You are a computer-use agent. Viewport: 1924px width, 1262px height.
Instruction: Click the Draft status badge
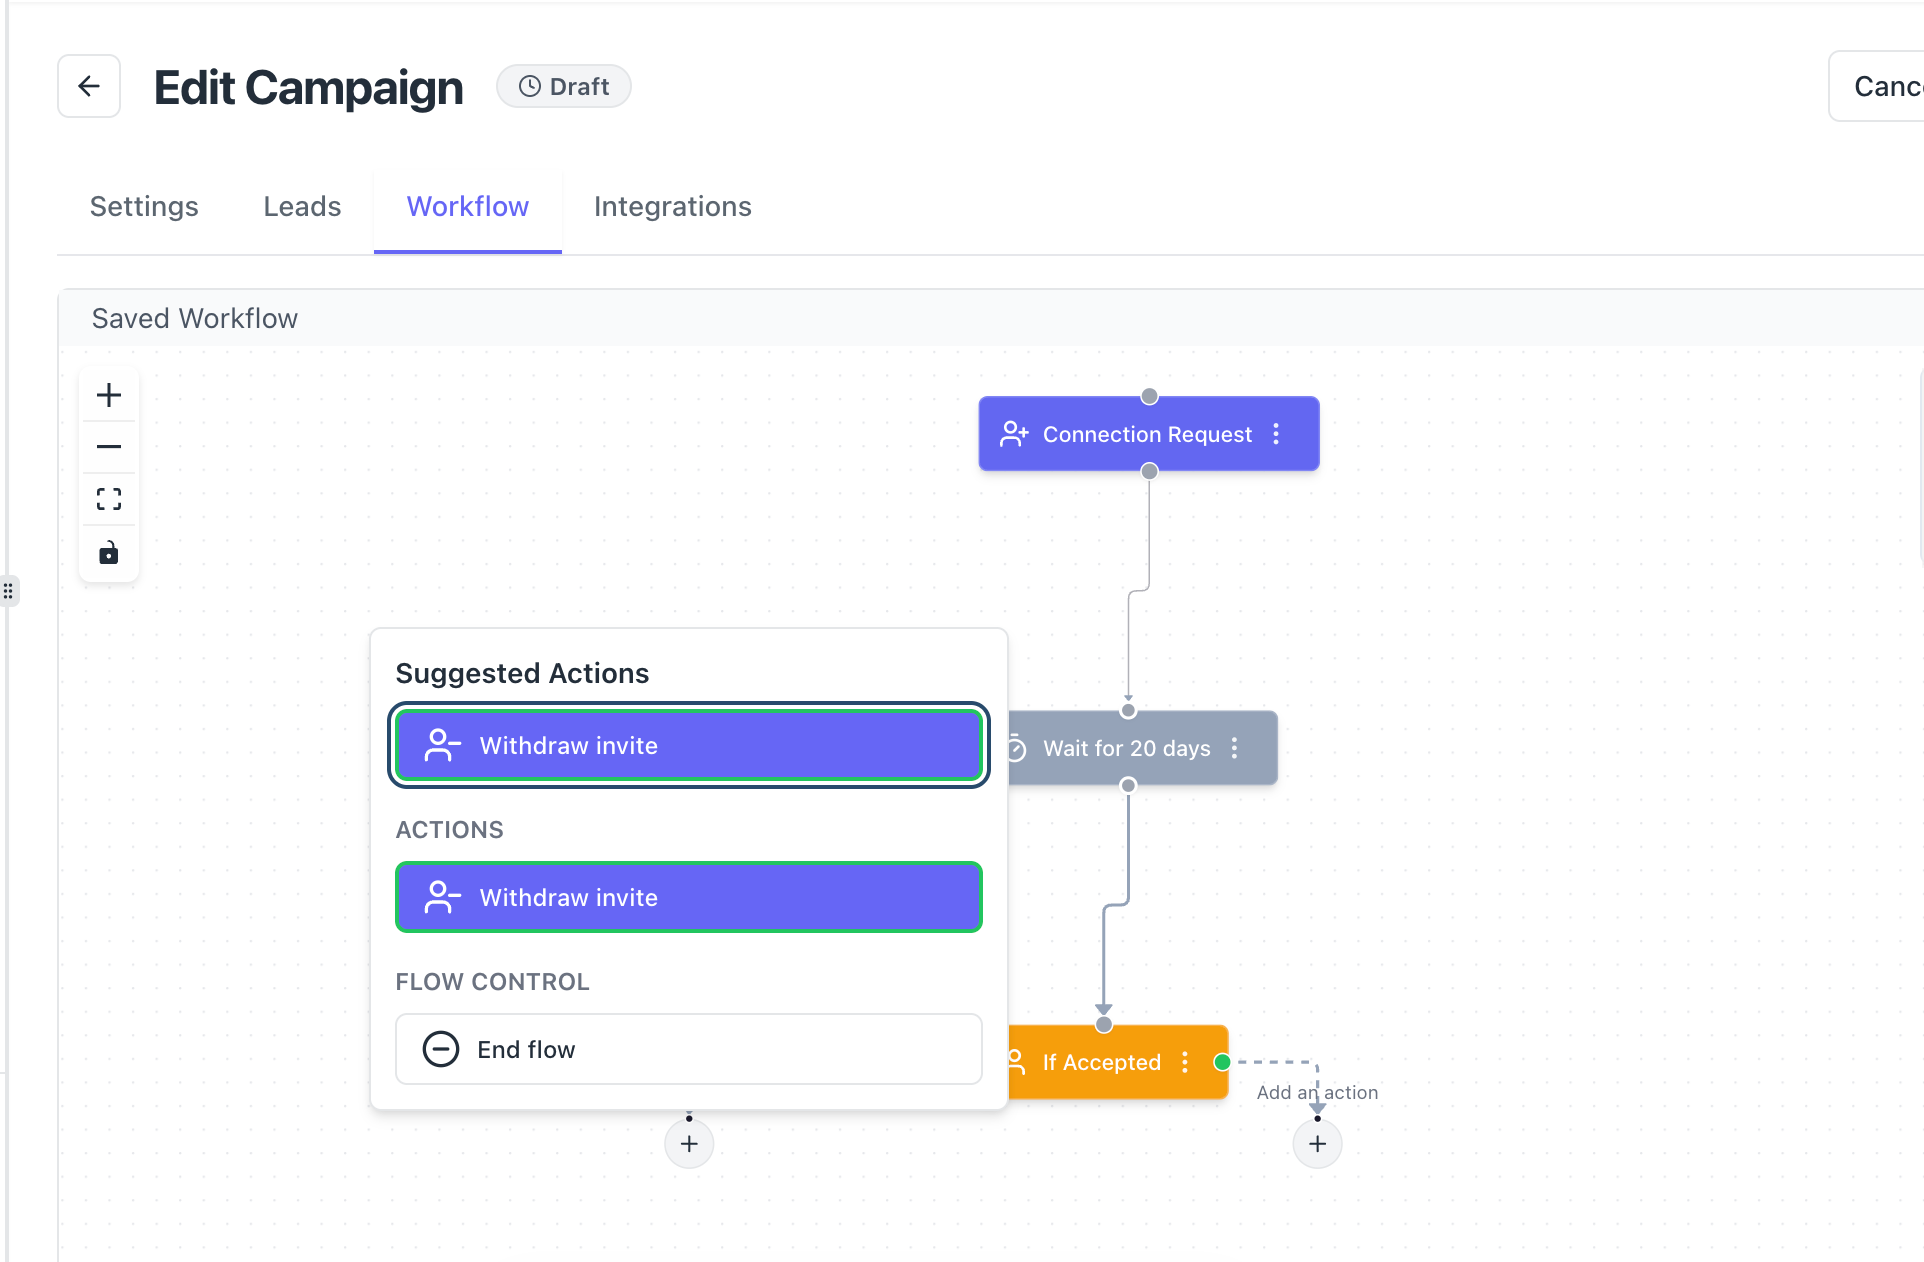pyautogui.click(x=564, y=87)
